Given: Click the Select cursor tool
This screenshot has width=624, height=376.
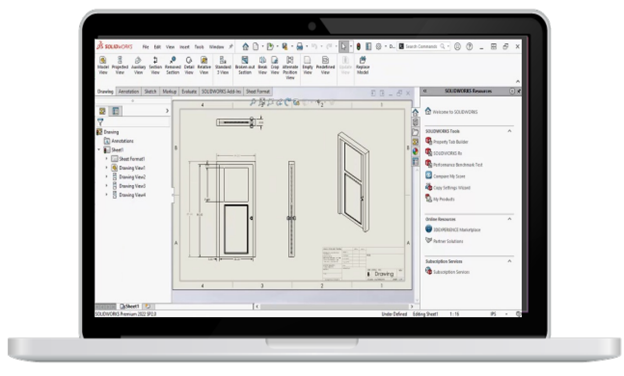Looking at the screenshot, I should [x=343, y=47].
